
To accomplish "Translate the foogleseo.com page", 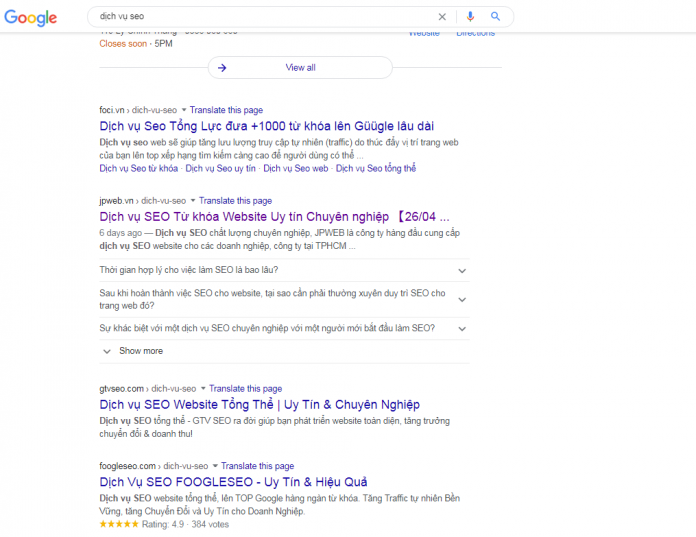I will [257, 466].
